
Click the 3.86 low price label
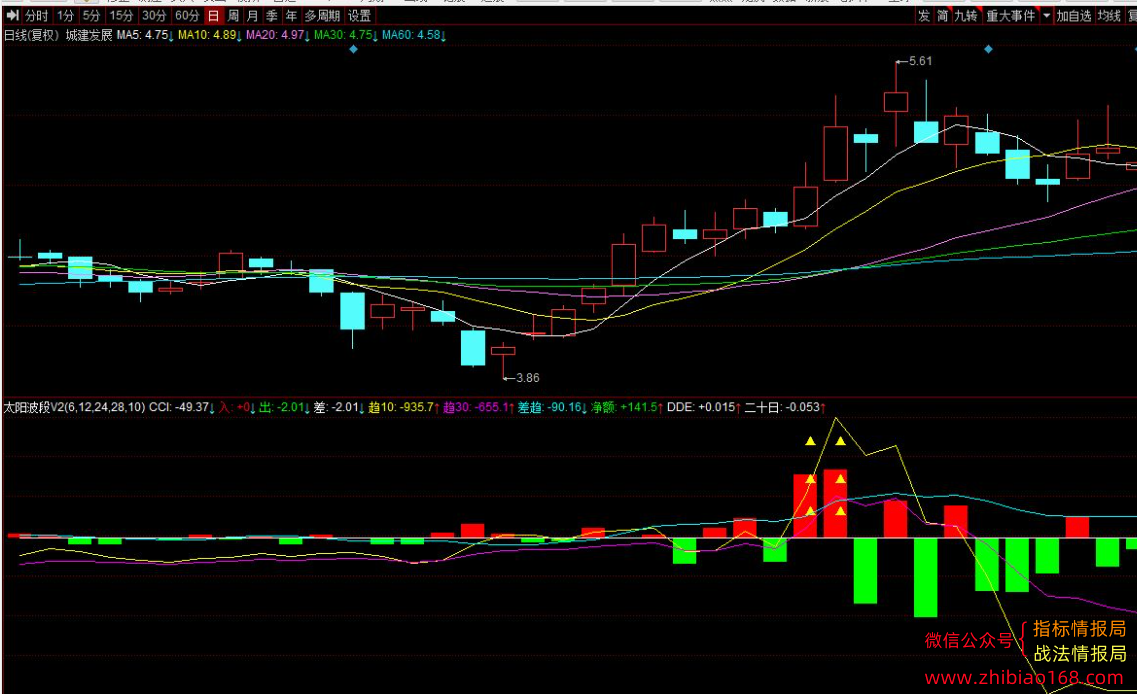click(x=527, y=378)
